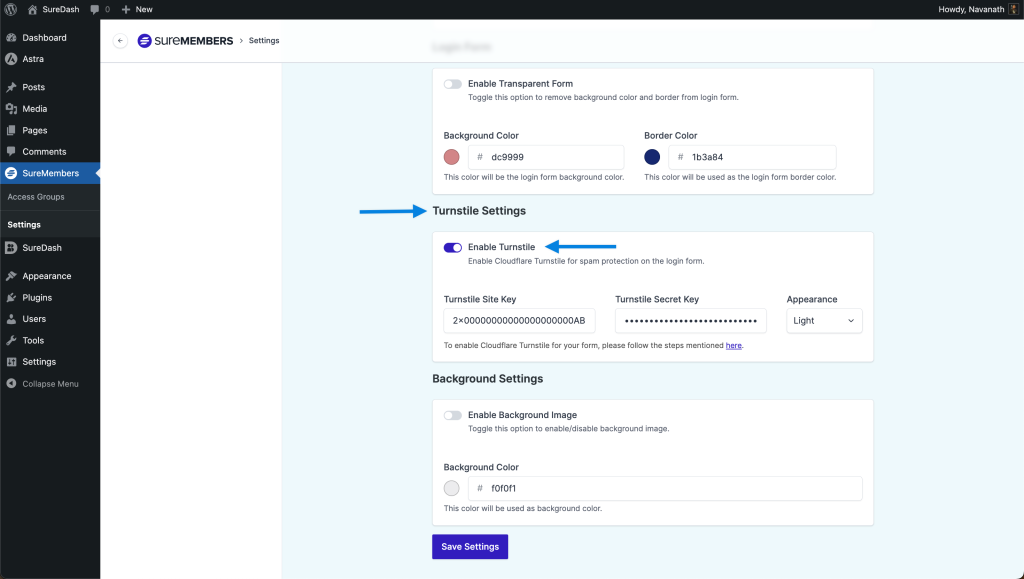The height and width of the screenshot is (579, 1024).
Task: Click the Turnstile Secret Key field
Action: [691, 321]
